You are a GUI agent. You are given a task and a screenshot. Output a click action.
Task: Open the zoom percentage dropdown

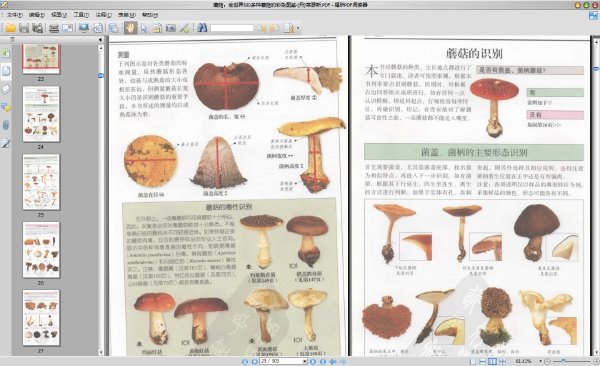[x=540, y=361]
